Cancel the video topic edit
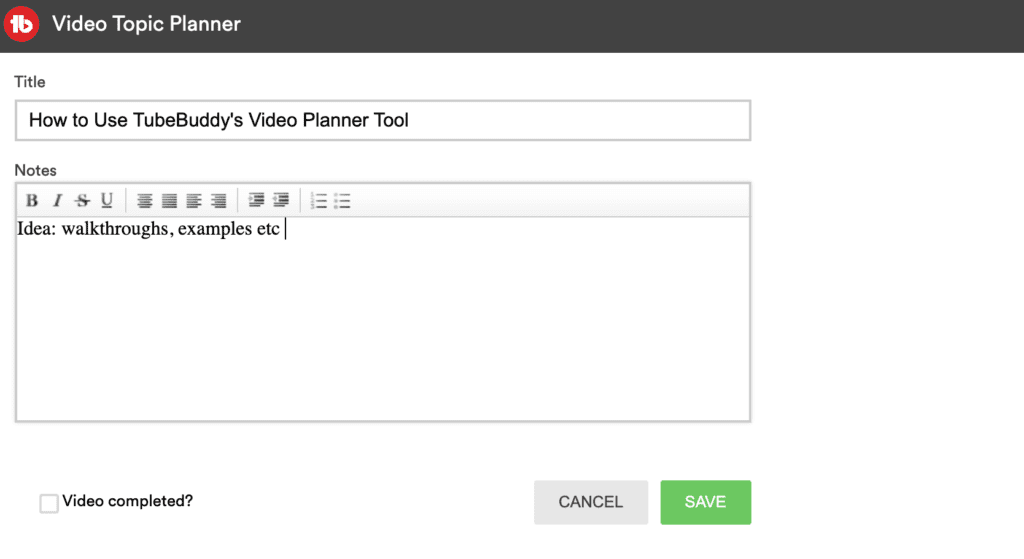Screen dimensions: 1024x559 click(590, 502)
